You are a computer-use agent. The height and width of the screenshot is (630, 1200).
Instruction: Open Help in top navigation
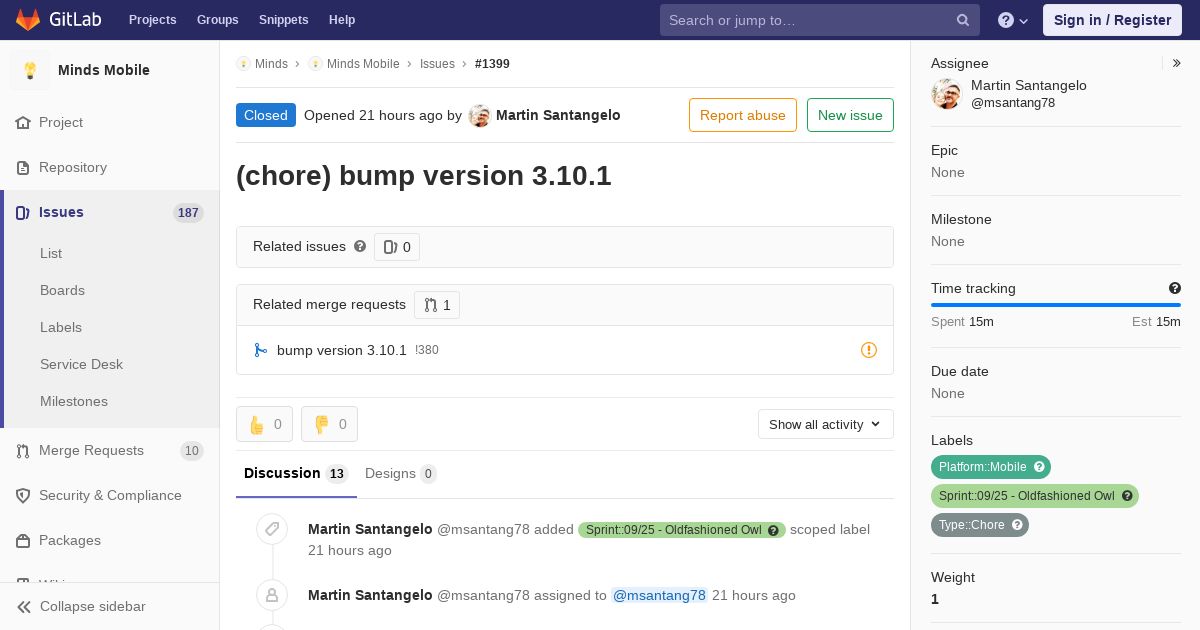[x=342, y=20]
